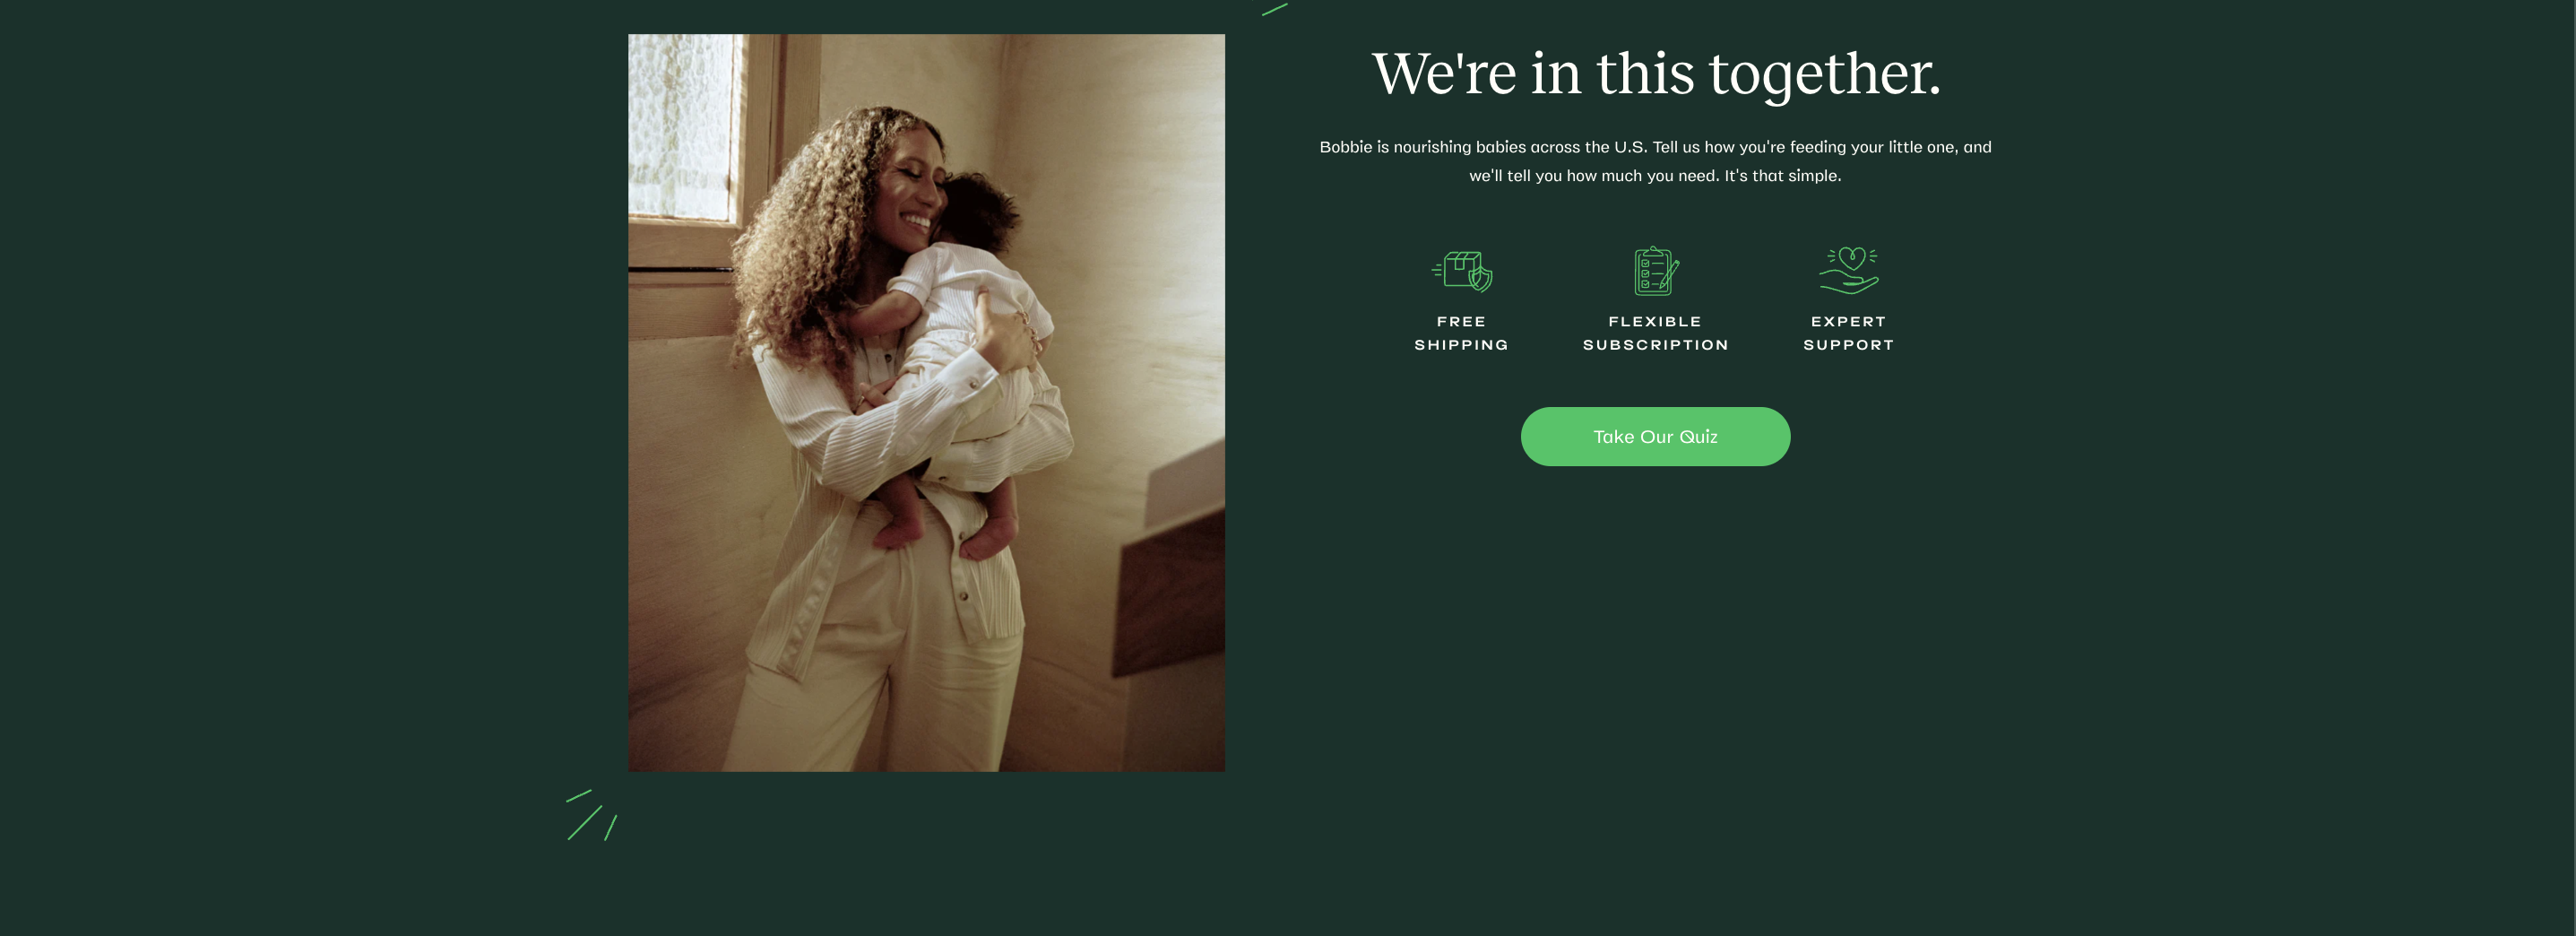Click the green spark lines below the photo
Viewport: 2576px width, 936px height.
[591, 815]
